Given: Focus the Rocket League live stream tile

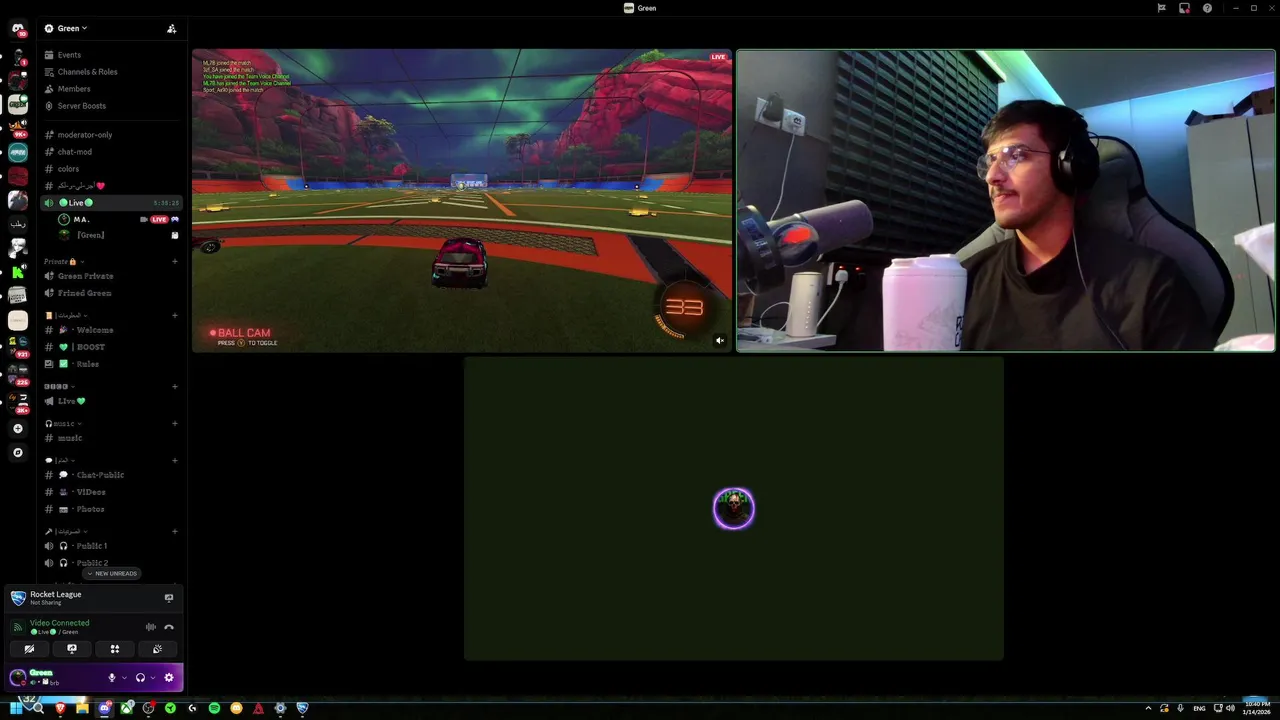Looking at the screenshot, I should tap(462, 201).
